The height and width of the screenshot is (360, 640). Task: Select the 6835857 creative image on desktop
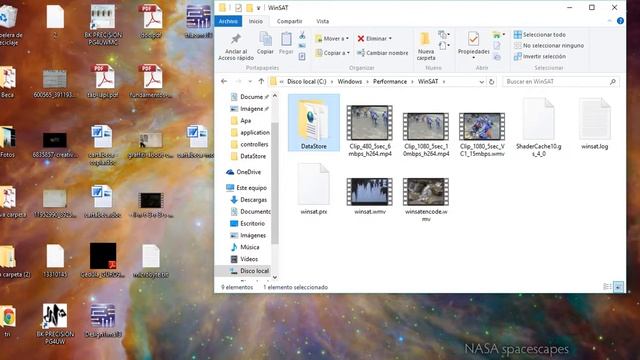point(55,145)
